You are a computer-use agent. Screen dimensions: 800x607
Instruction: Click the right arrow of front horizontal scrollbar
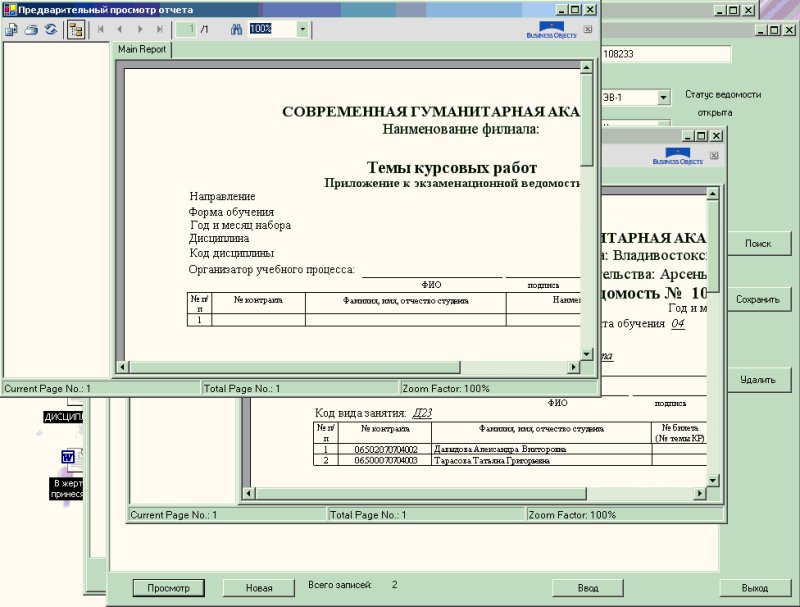[573, 367]
